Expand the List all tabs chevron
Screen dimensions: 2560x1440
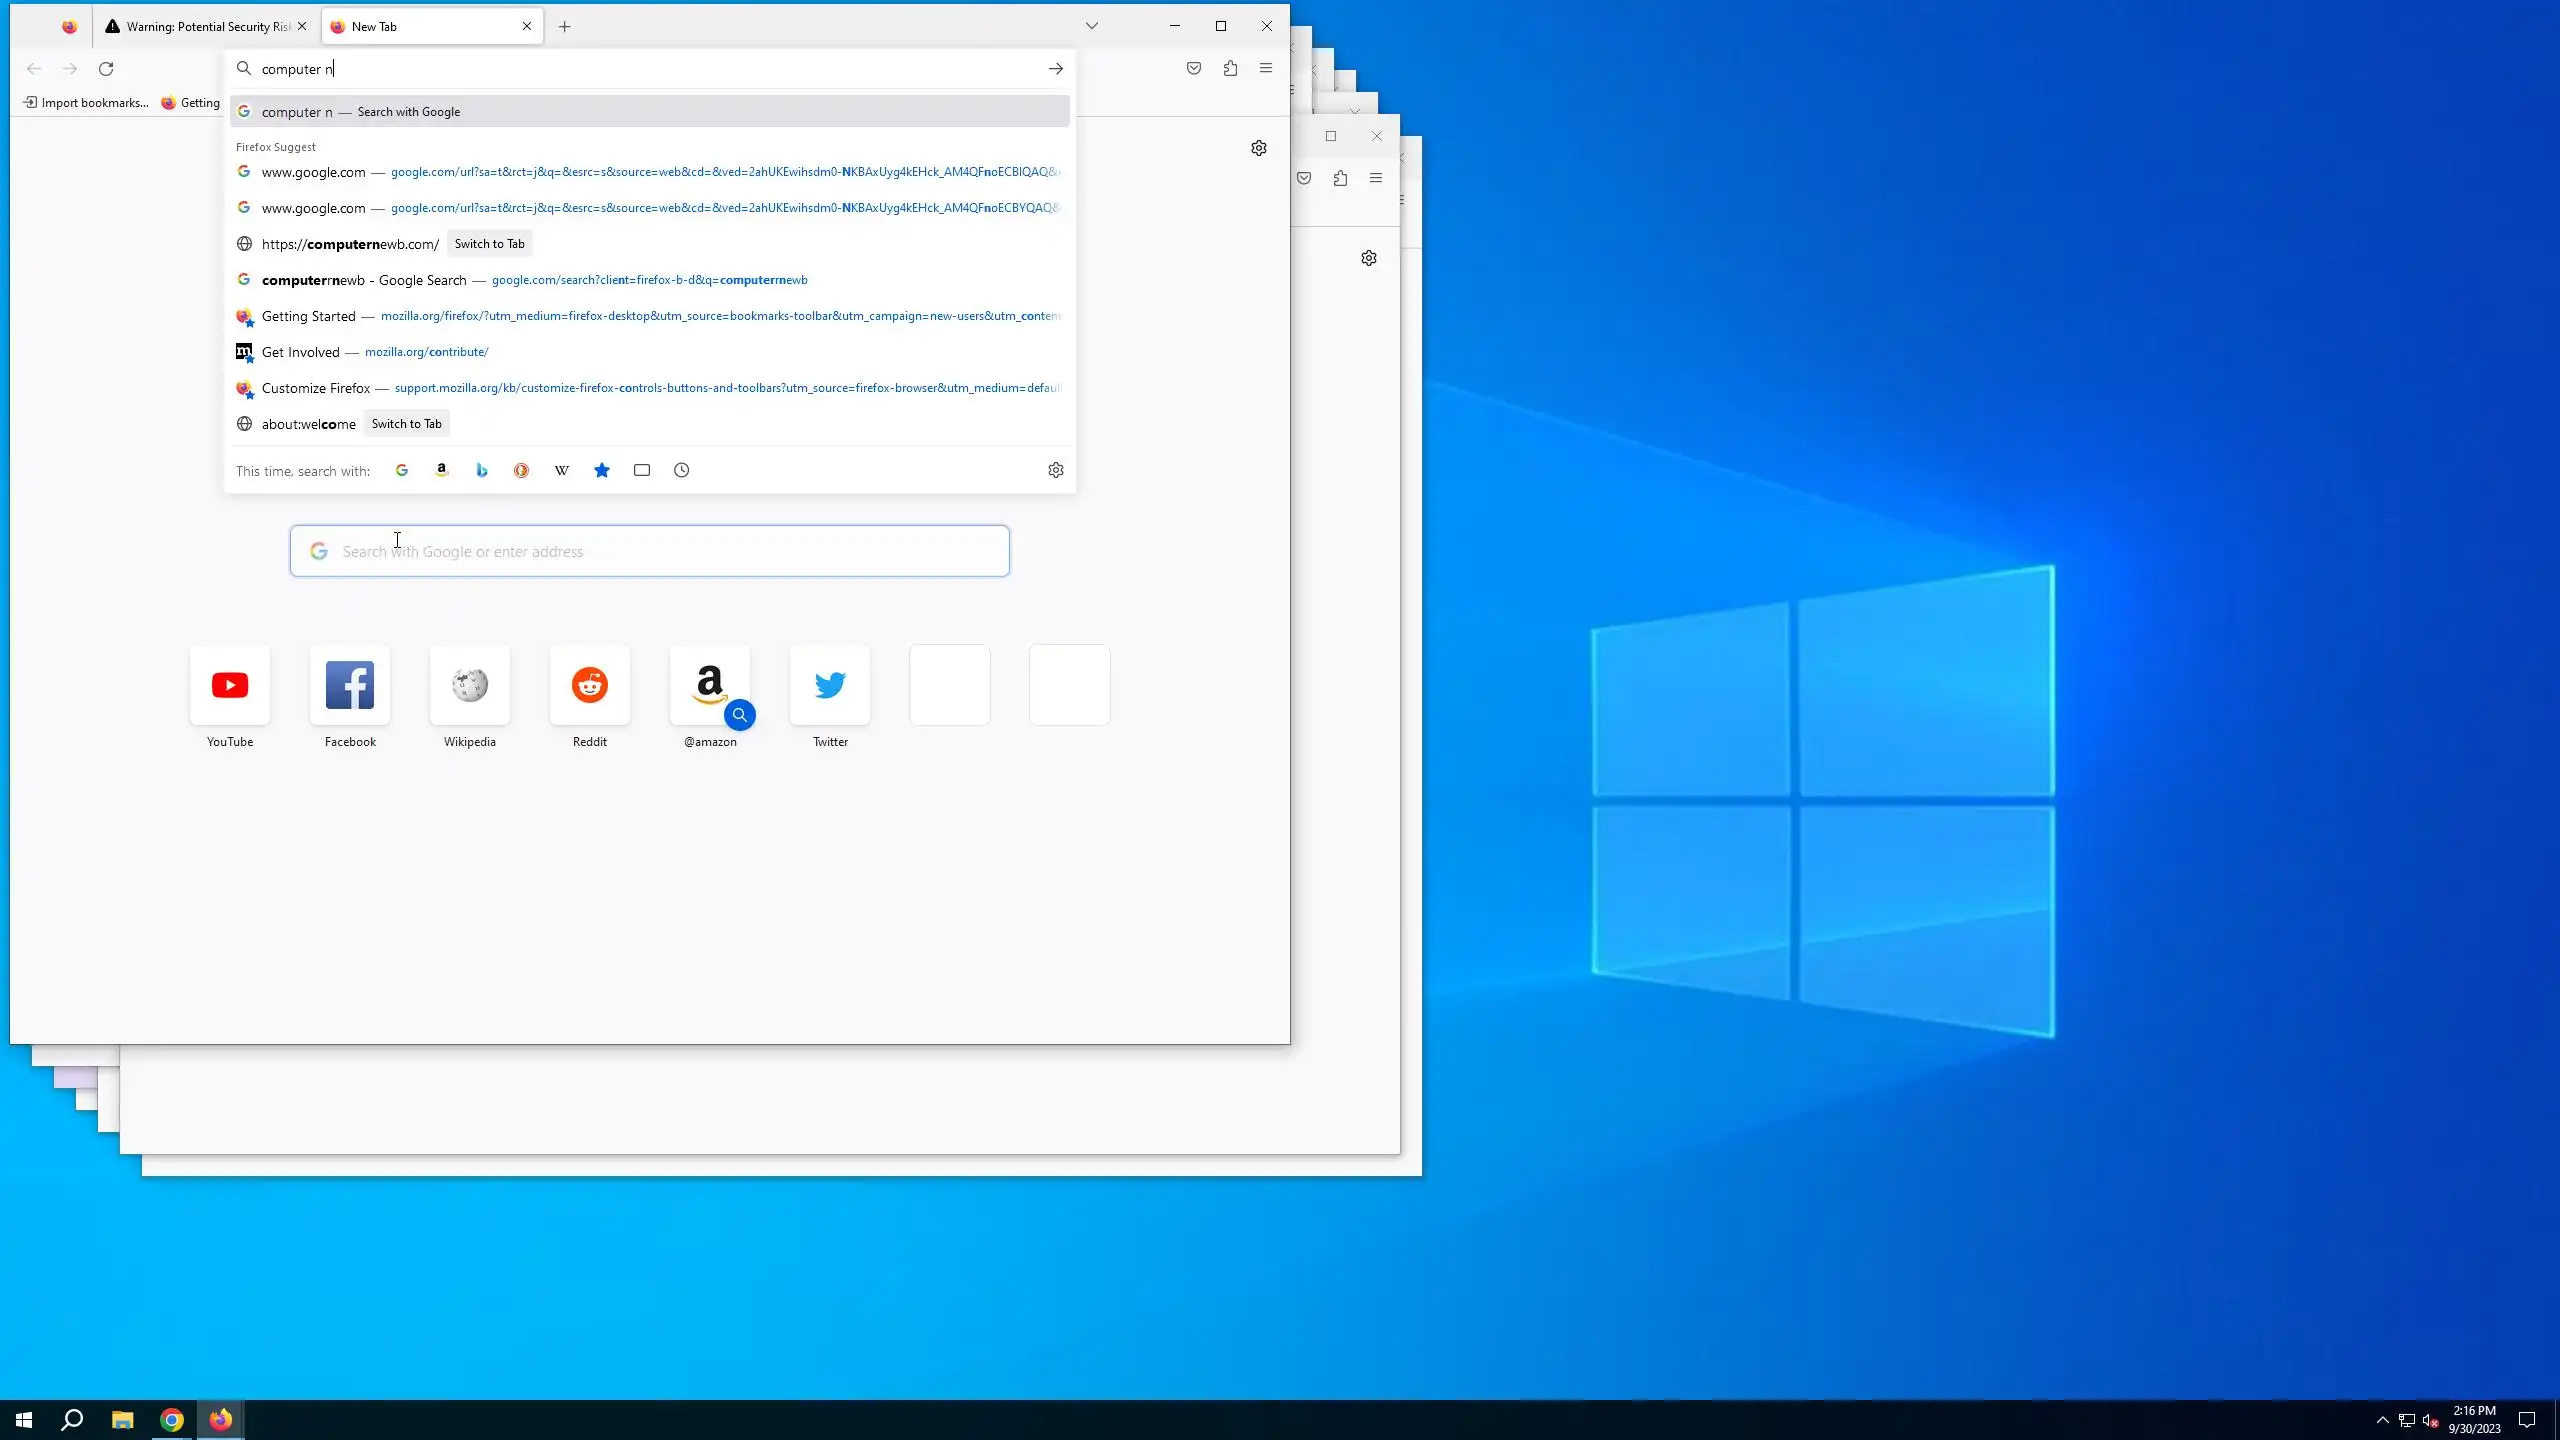click(1092, 26)
